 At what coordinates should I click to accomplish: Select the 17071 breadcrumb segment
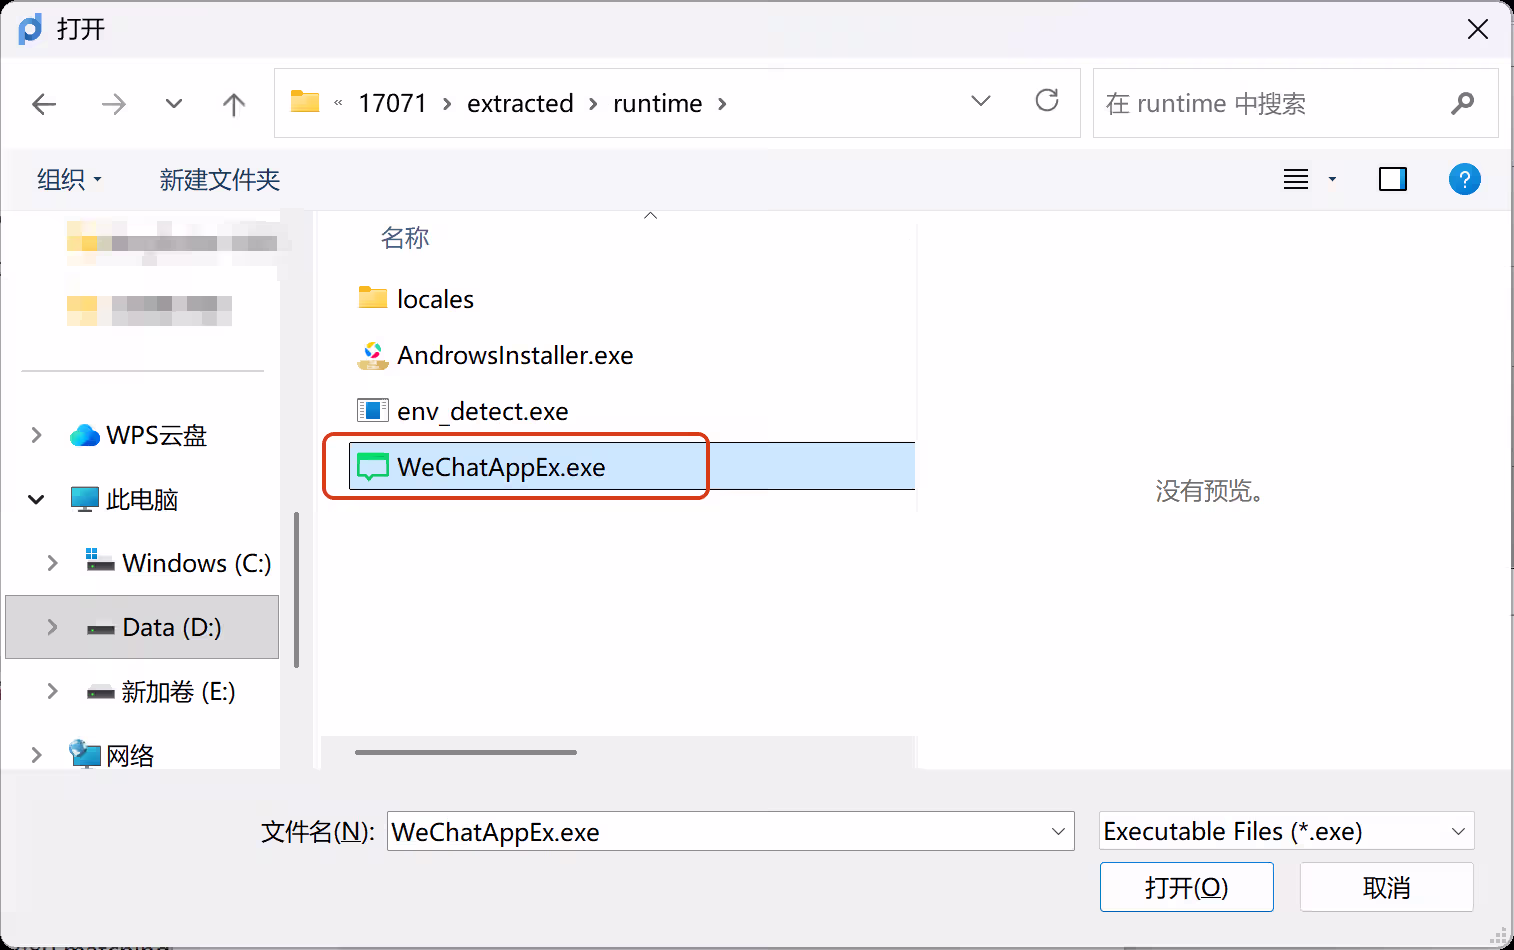tap(392, 103)
